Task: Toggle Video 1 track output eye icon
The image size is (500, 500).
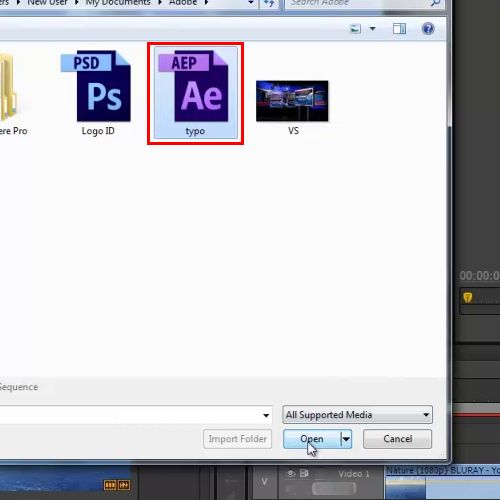Action: coord(291,473)
